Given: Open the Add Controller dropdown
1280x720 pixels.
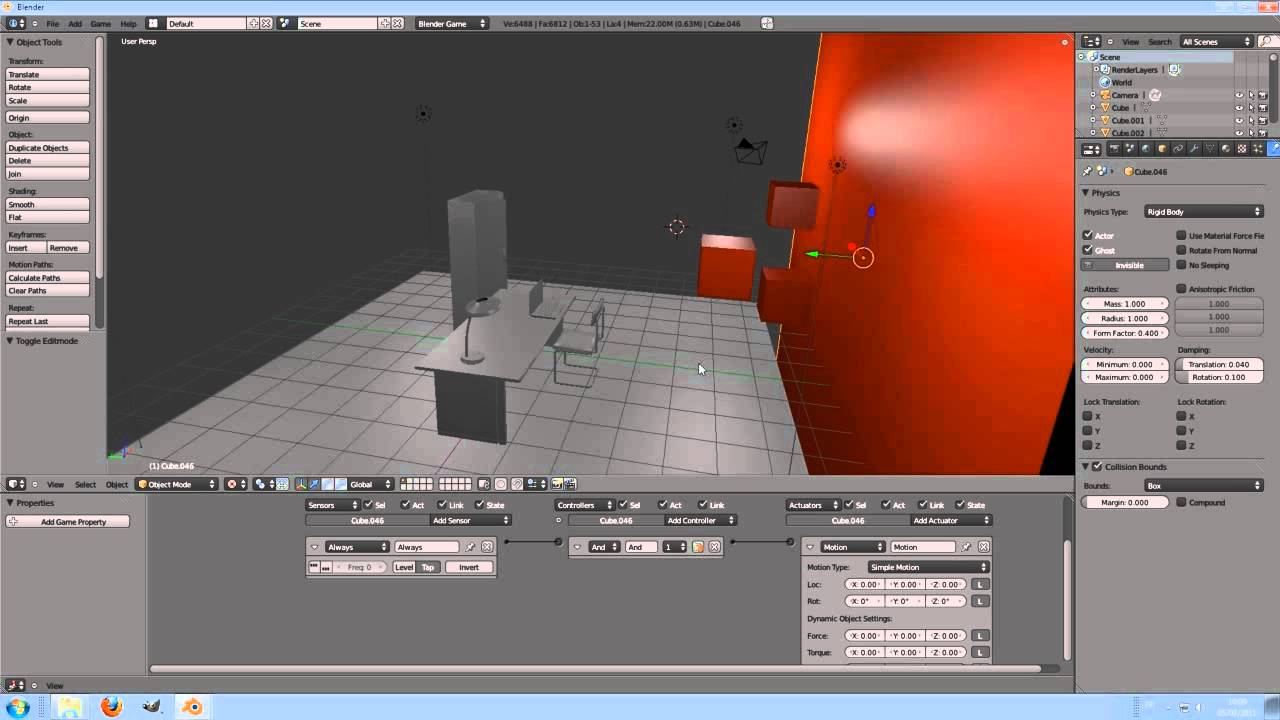Looking at the screenshot, I should [x=701, y=520].
